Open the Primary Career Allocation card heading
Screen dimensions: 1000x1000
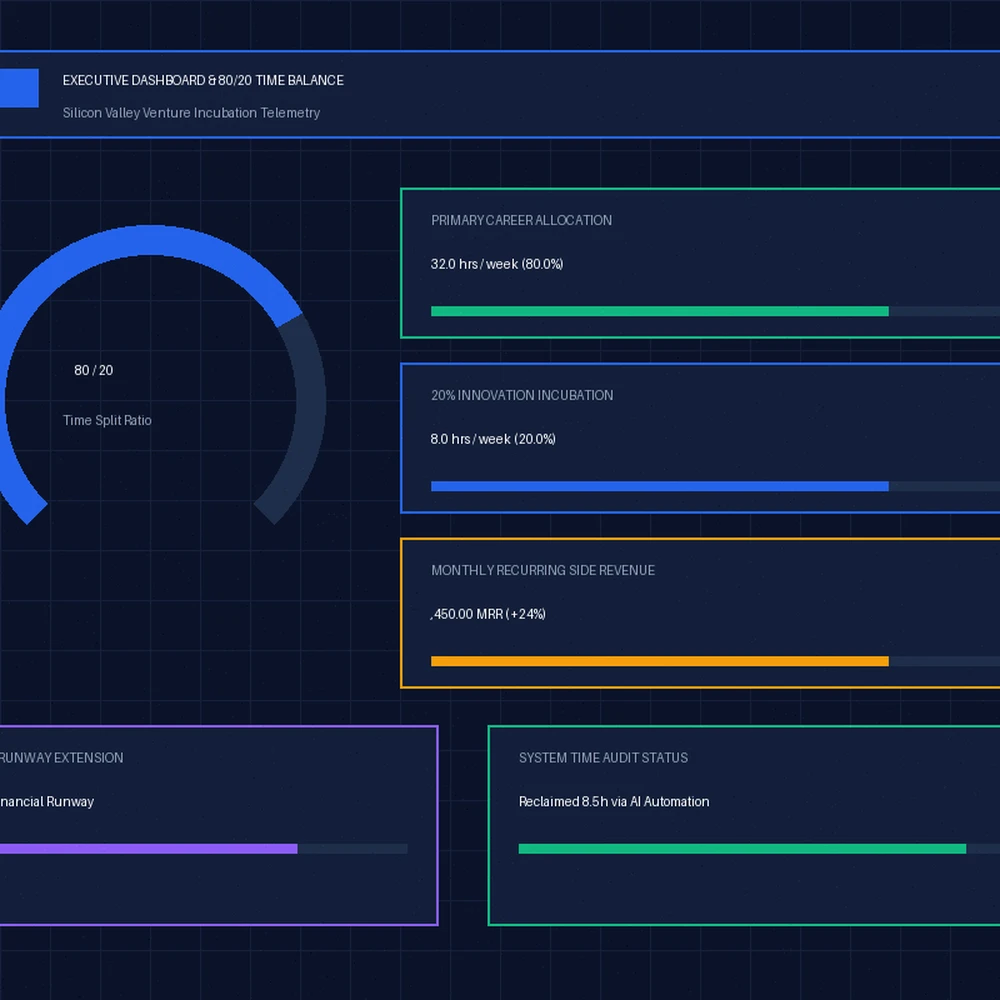(x=522, y=220)
